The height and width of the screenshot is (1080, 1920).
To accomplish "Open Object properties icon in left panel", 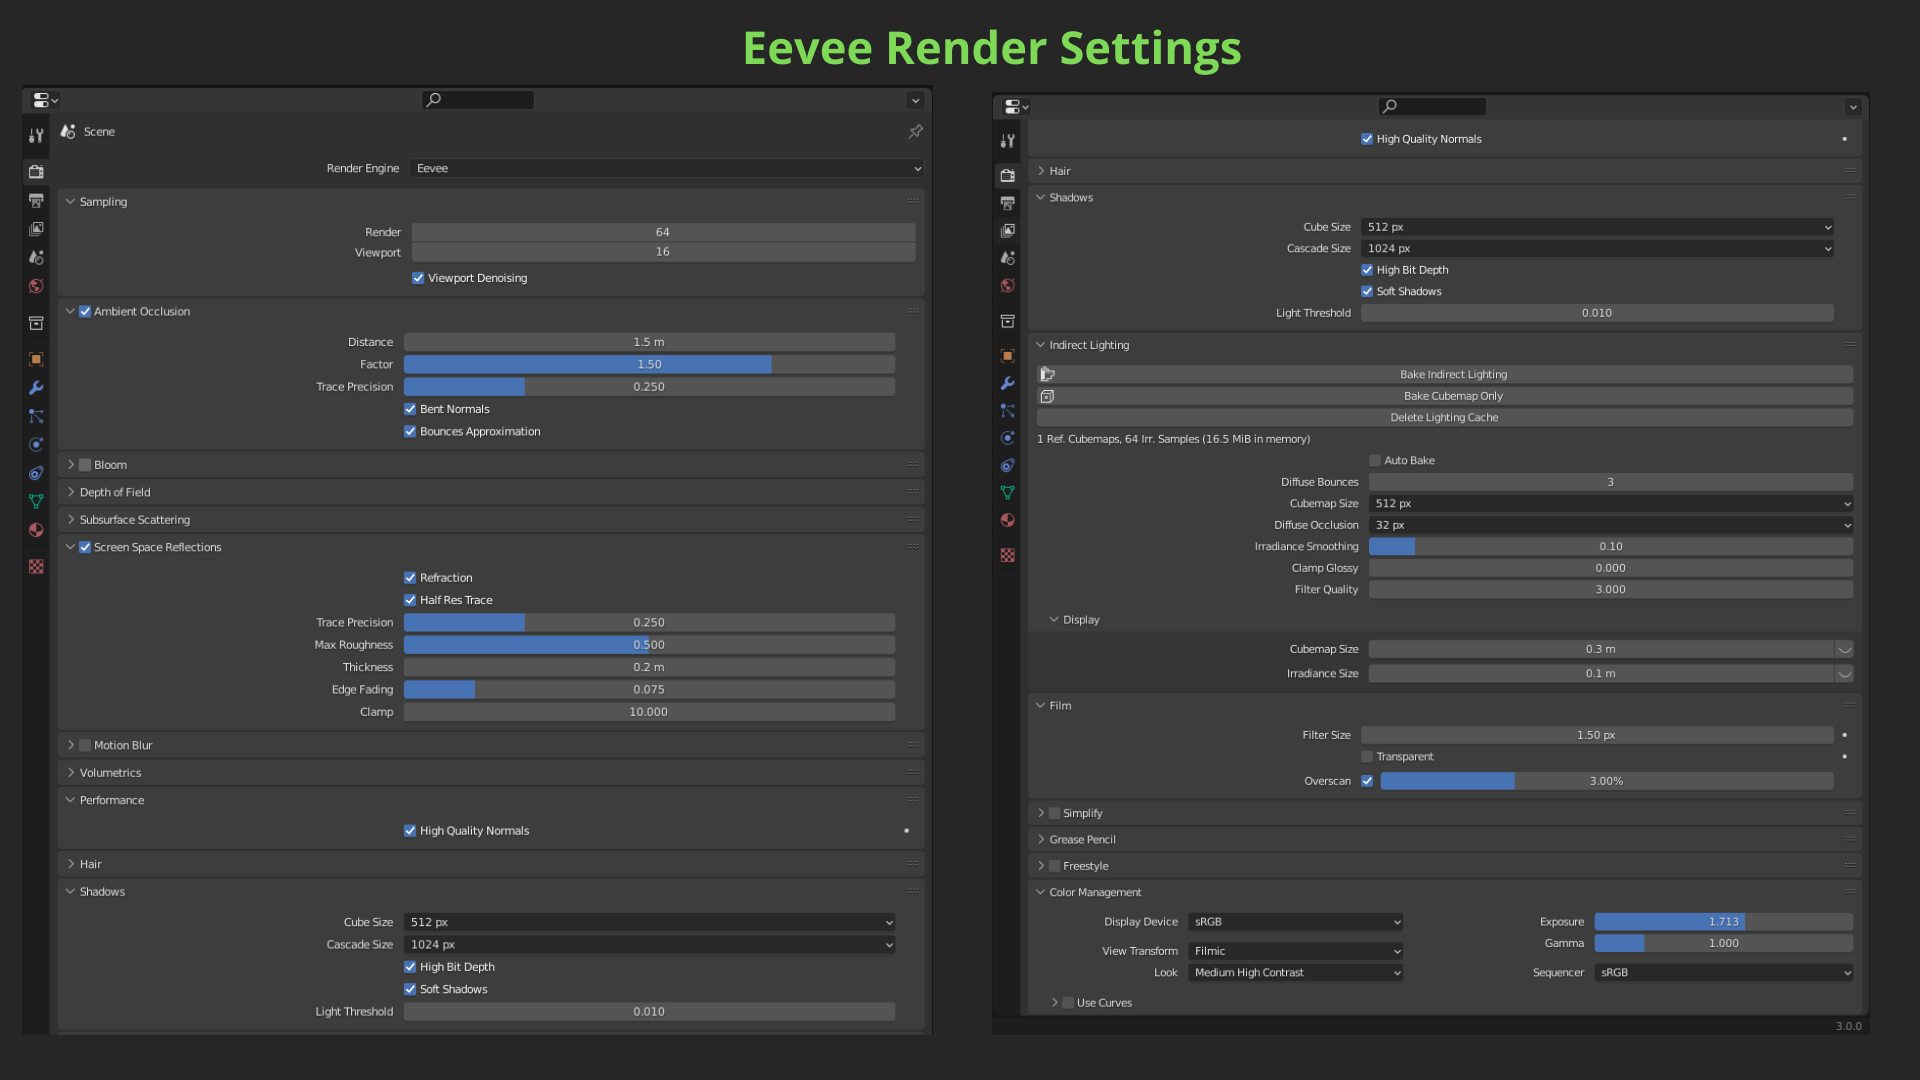I will pos(36,359).
